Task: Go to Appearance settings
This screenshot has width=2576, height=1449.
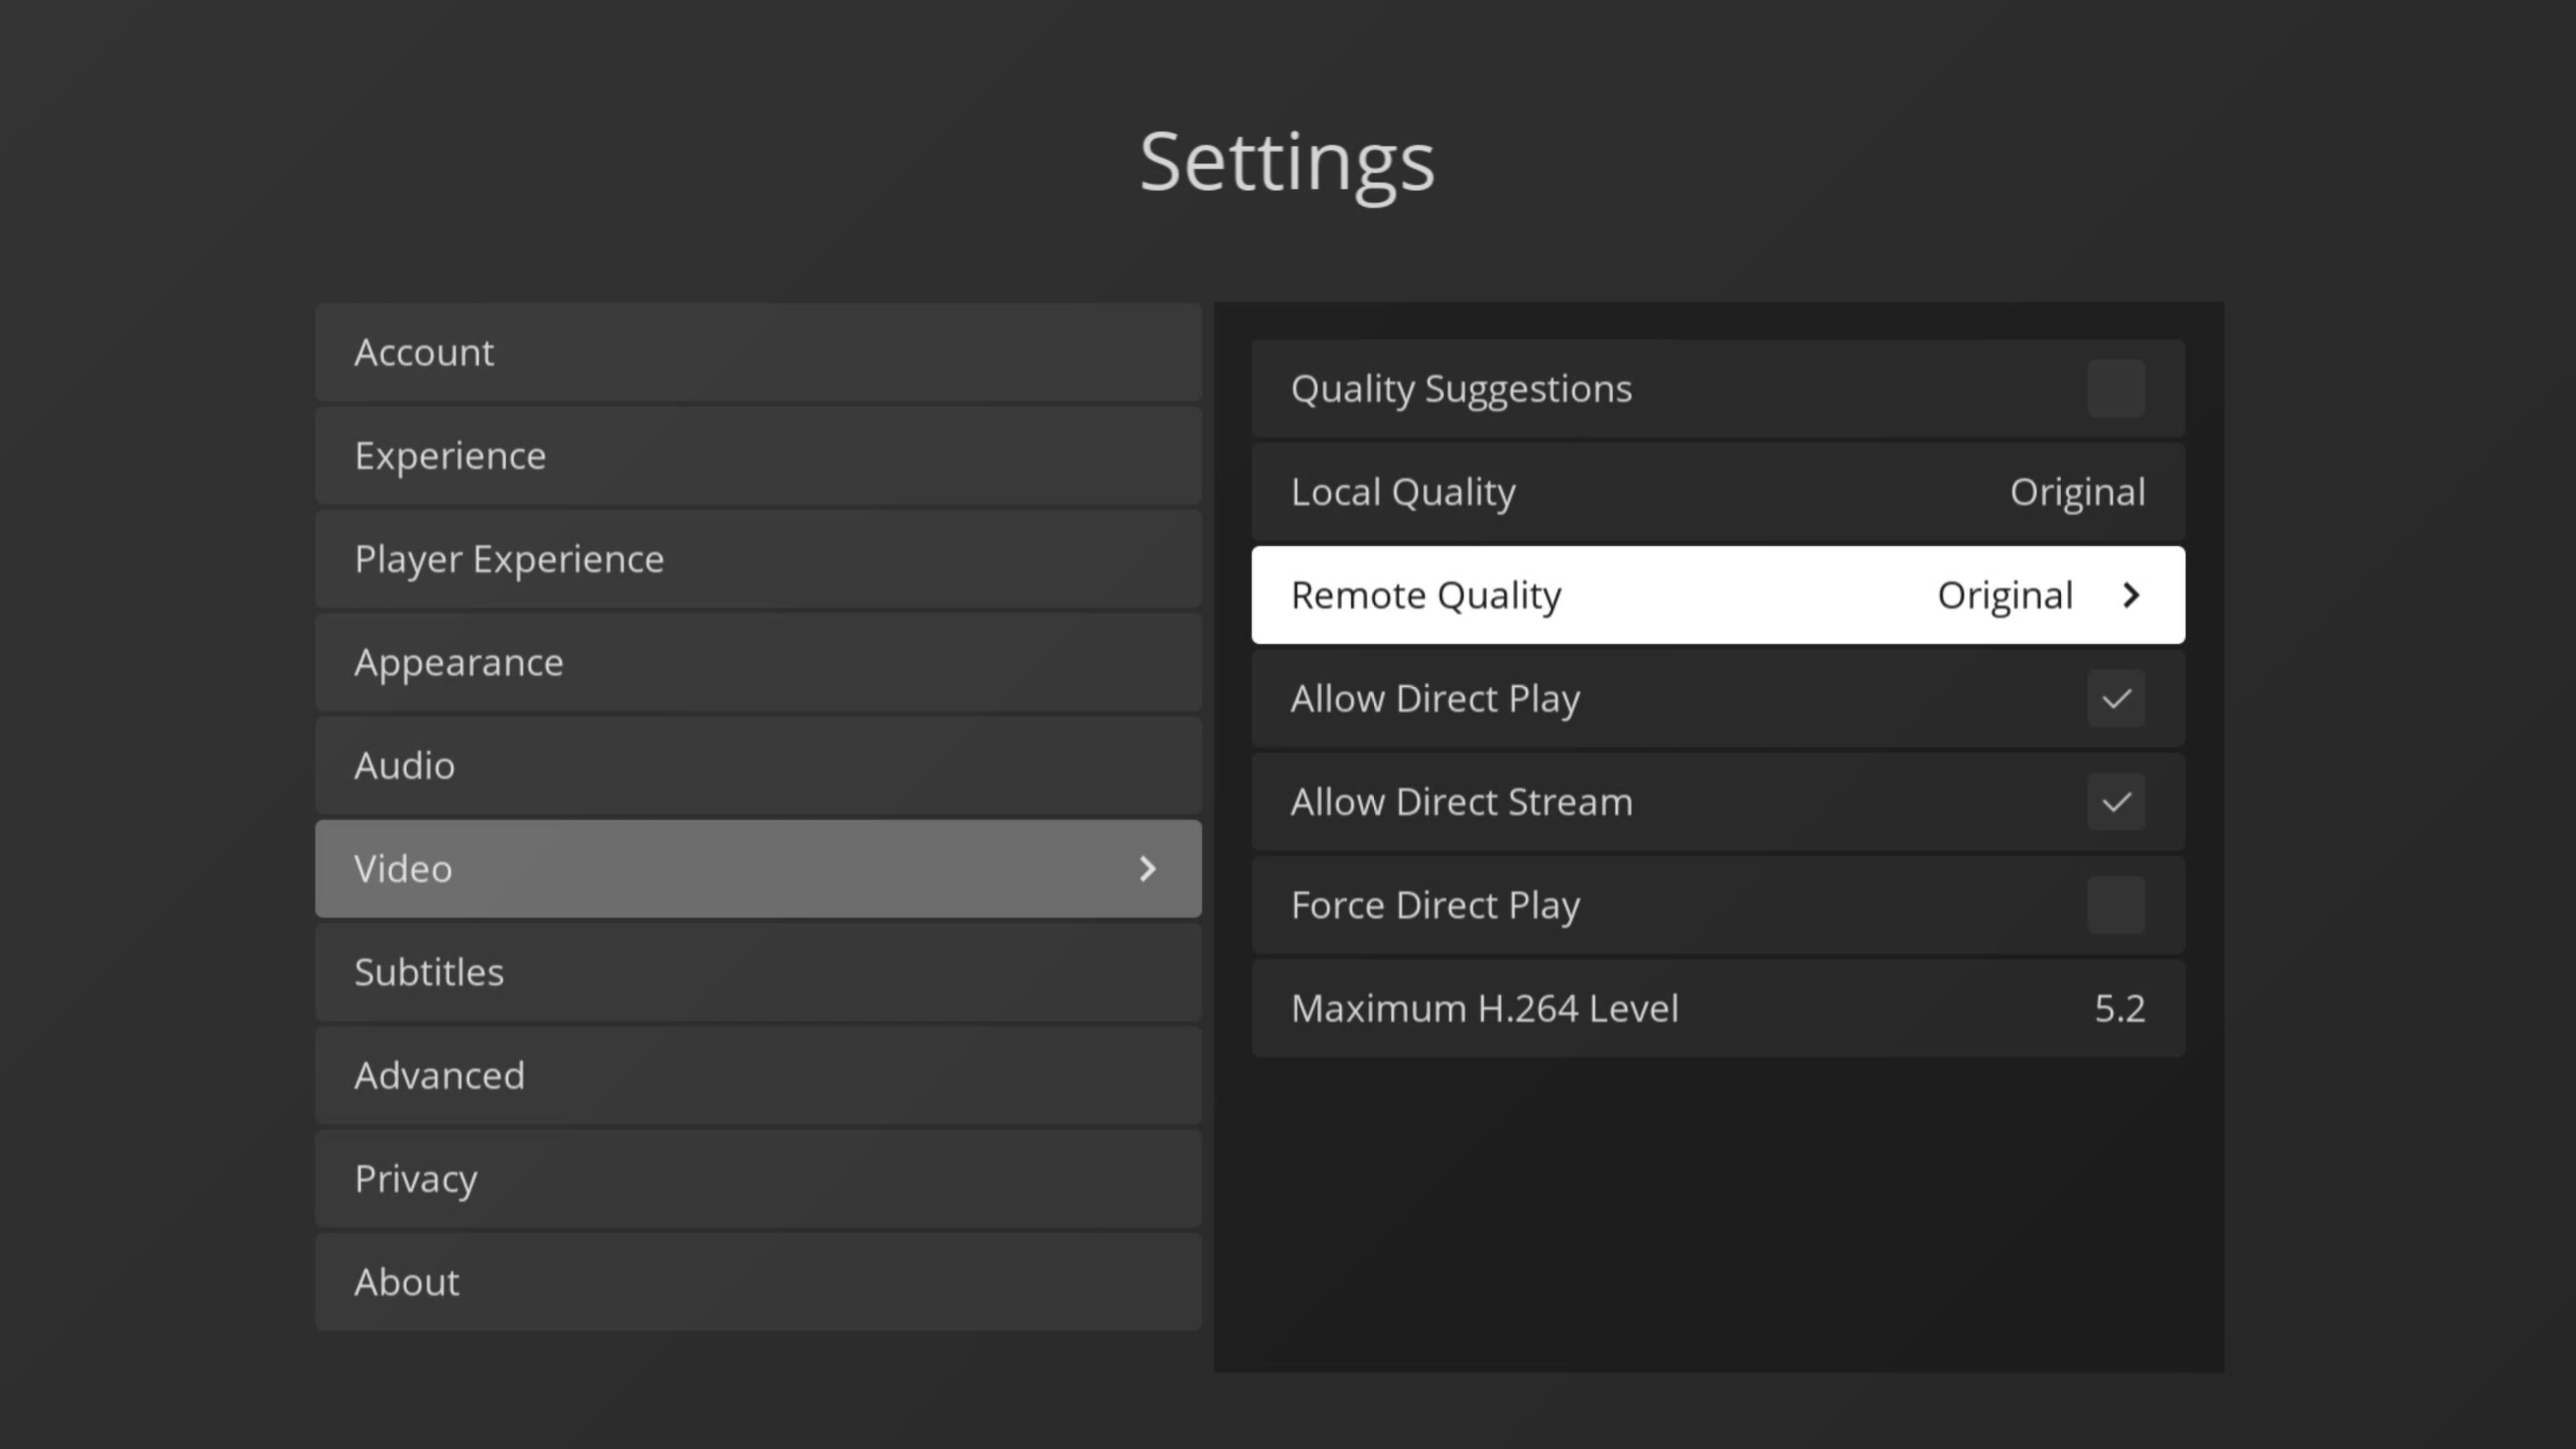Action: (758, 662)
